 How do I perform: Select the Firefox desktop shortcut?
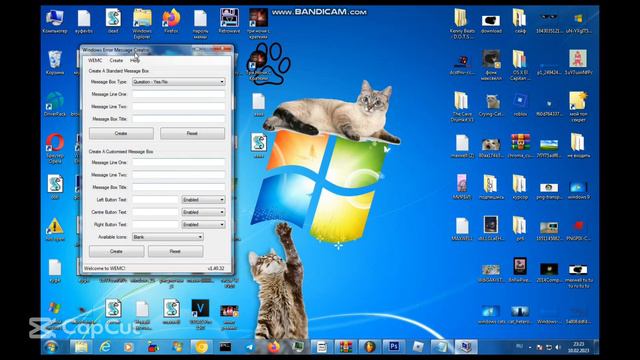tap(171, 22)
